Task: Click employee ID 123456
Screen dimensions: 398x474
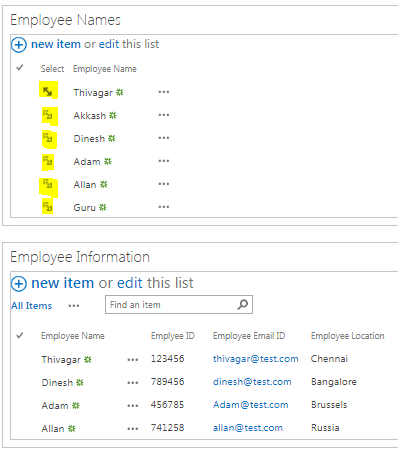Action: [167, 359]
